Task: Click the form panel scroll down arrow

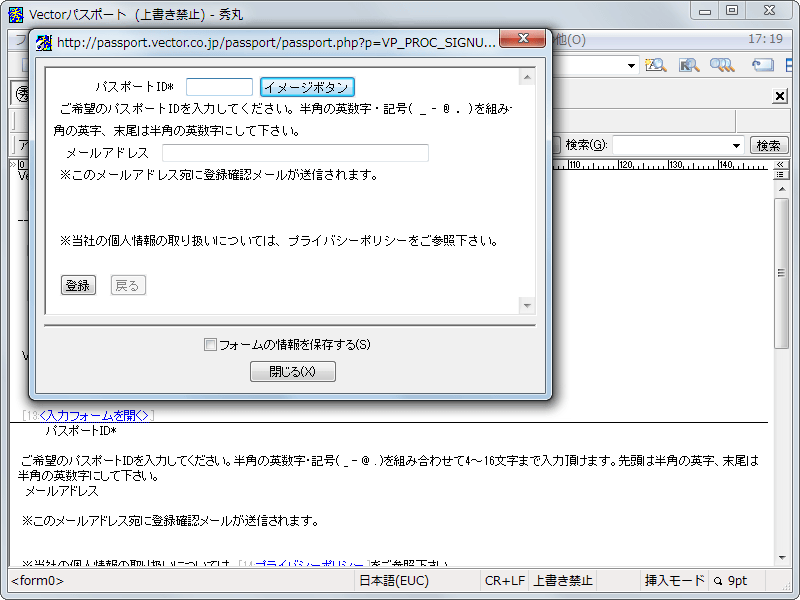Action: click(527, 306)
